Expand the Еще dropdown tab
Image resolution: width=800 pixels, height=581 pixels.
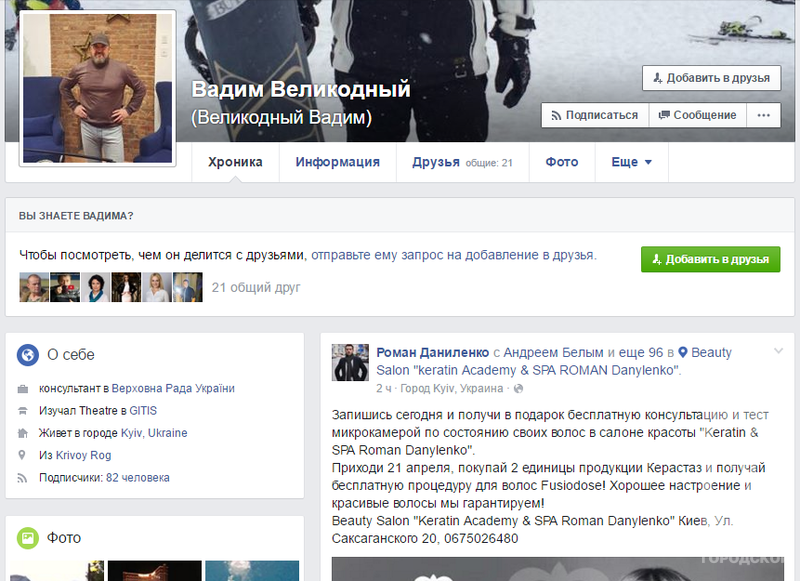click(631, 162)
